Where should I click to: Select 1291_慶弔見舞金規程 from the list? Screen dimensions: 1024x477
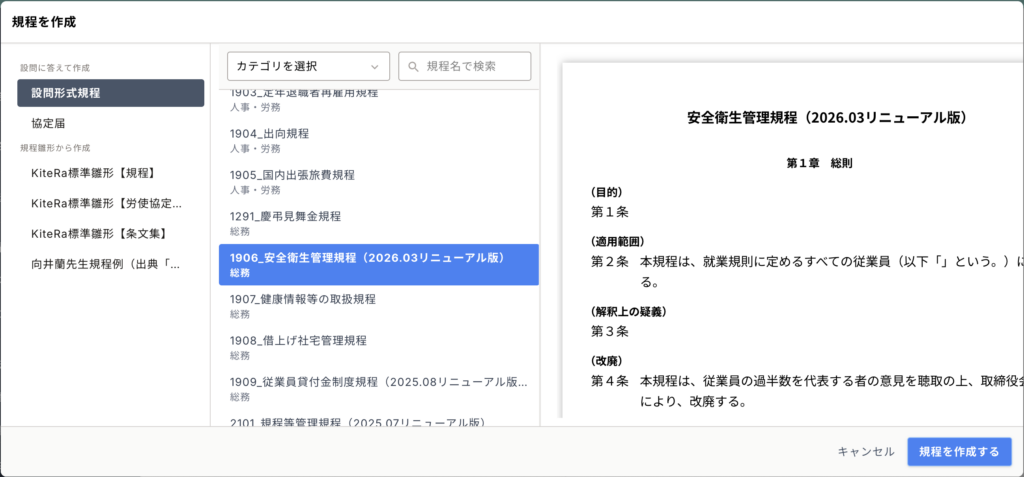click(378, 222)
